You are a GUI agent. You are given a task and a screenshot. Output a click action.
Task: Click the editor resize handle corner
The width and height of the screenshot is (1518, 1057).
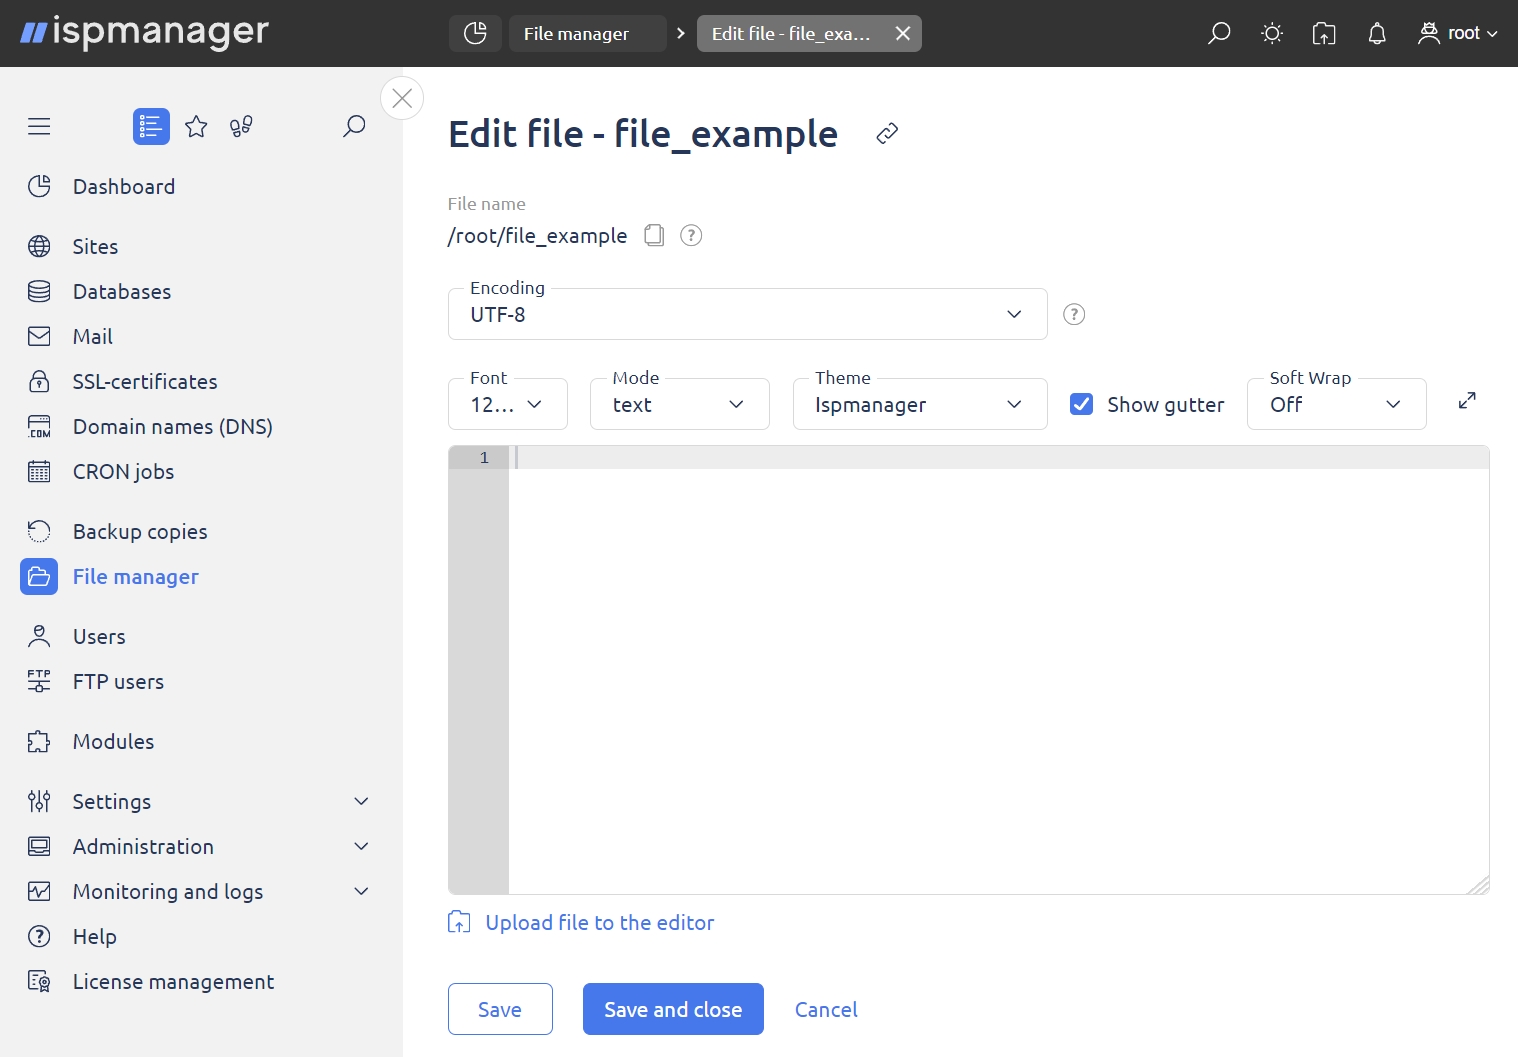(x=1479, y=885)
